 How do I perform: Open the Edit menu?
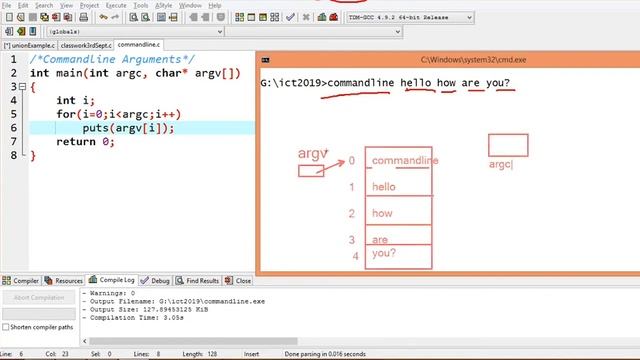23,5
